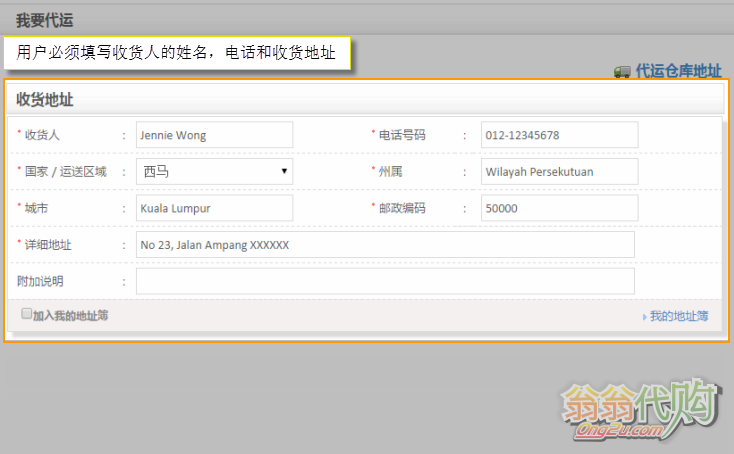Open the 代运仓库地址 link
The height and width of the screenshot is (454, 734).
tap(678, 71)
